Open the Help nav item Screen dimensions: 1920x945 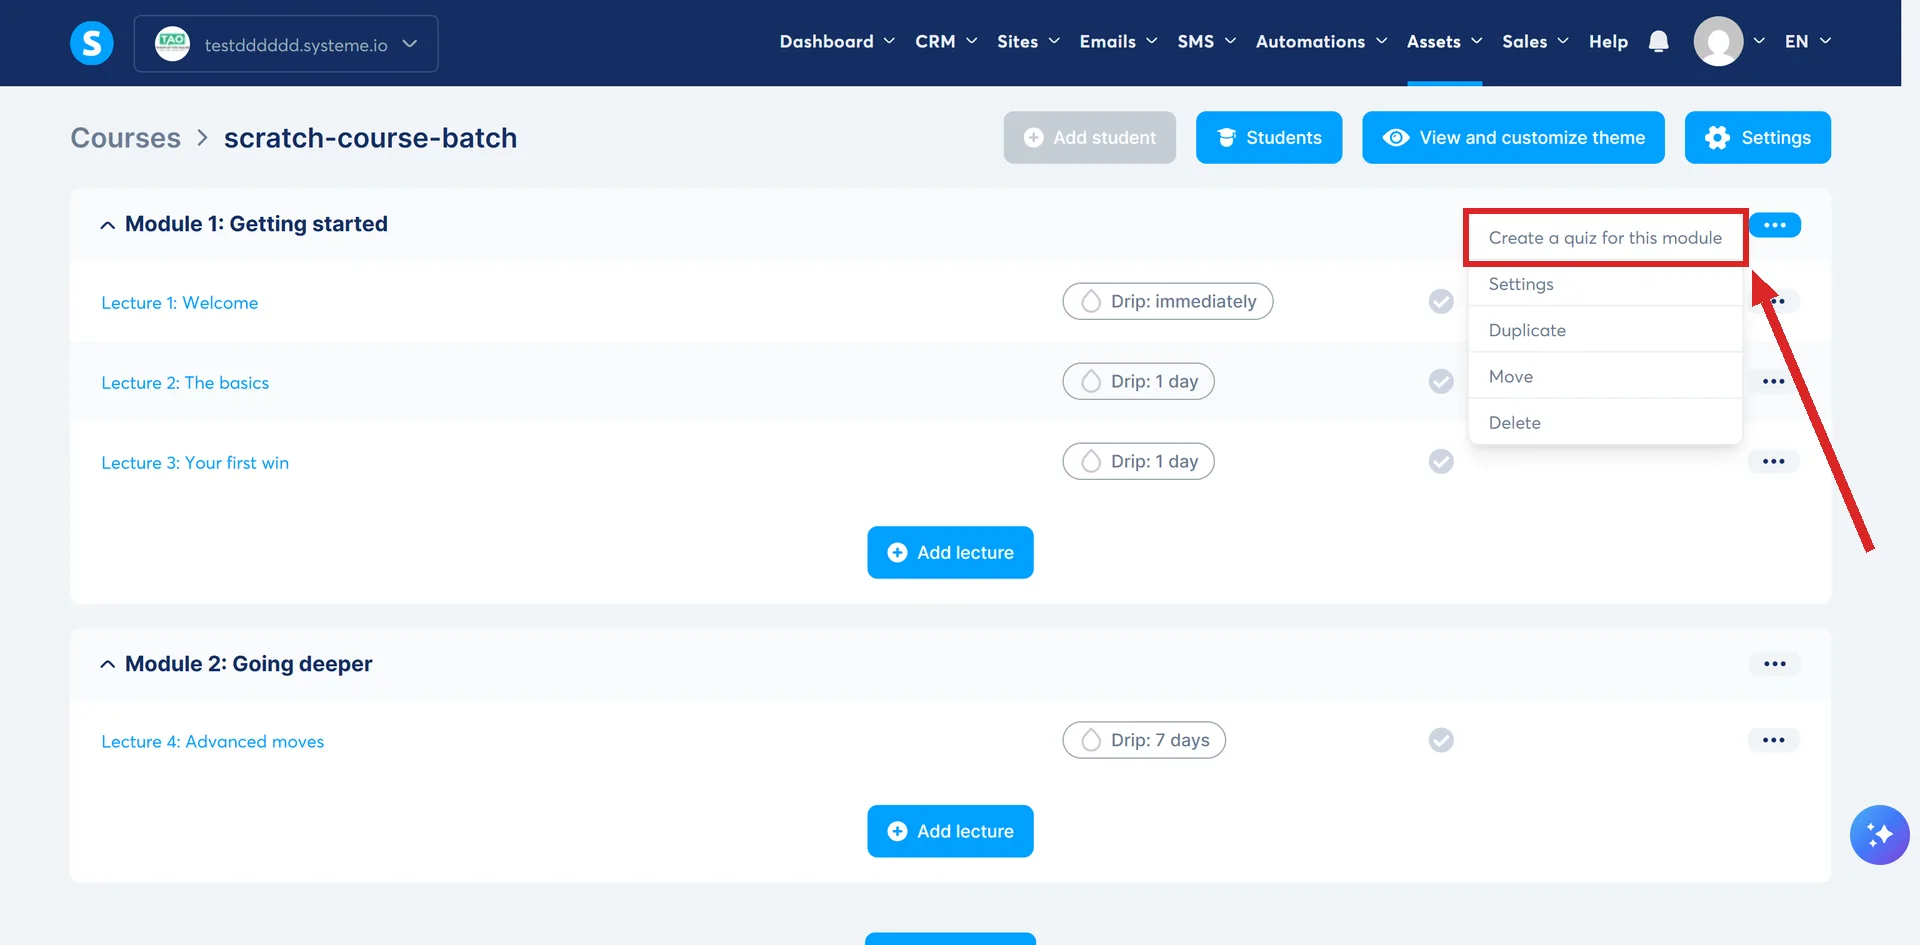coord(1608,41)
